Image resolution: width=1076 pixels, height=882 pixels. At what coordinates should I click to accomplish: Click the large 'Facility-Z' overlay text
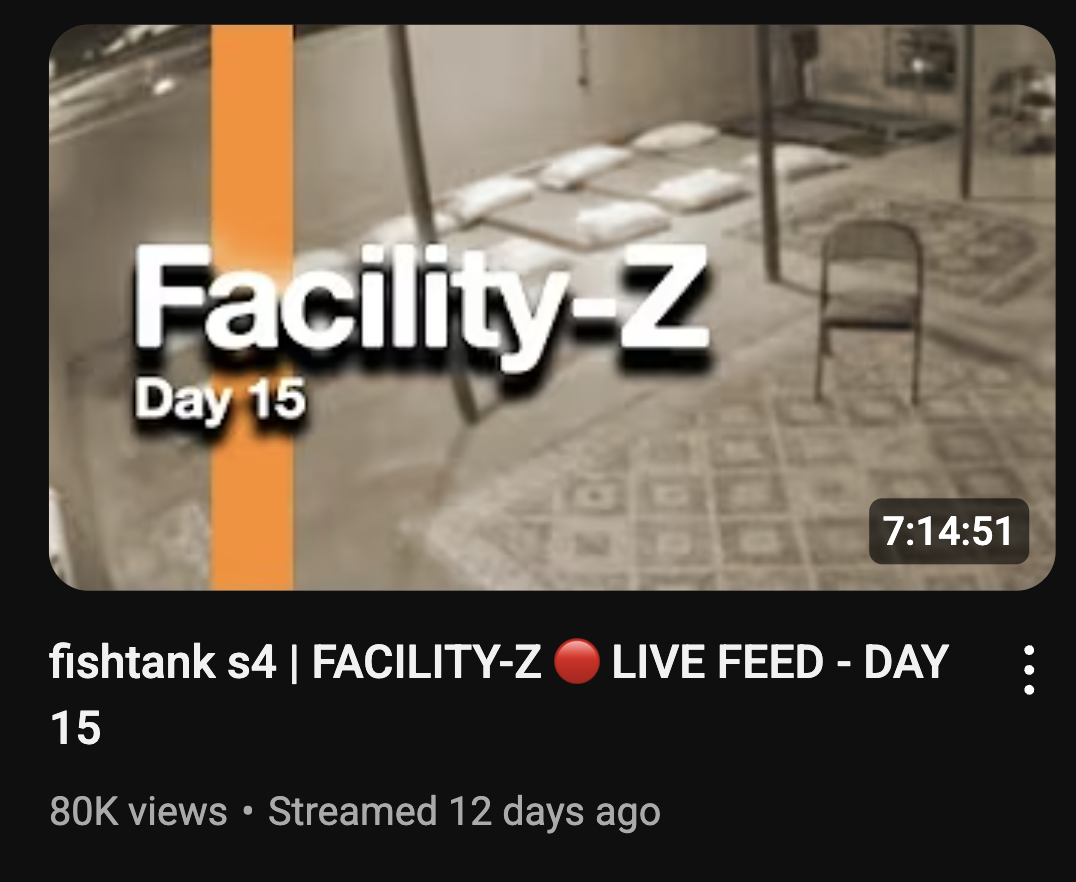[x=421, y=299]
